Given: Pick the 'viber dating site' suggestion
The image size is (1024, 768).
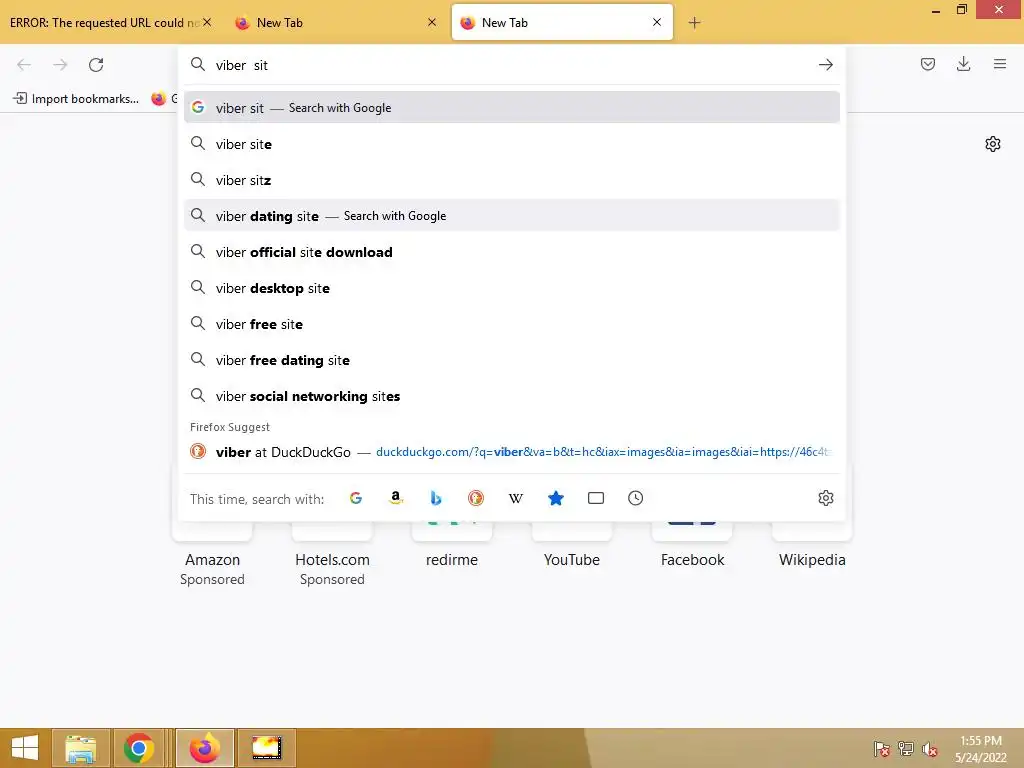Looking at the screenshot, I should [512, 216].
